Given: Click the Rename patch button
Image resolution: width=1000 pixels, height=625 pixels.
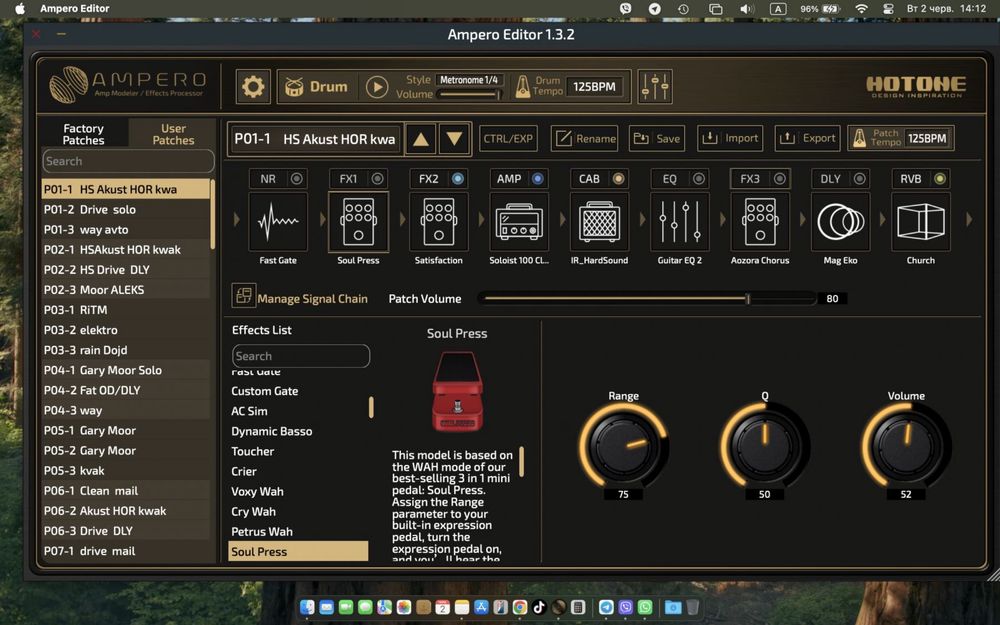Looking at the screenshot, I should 584,138.
